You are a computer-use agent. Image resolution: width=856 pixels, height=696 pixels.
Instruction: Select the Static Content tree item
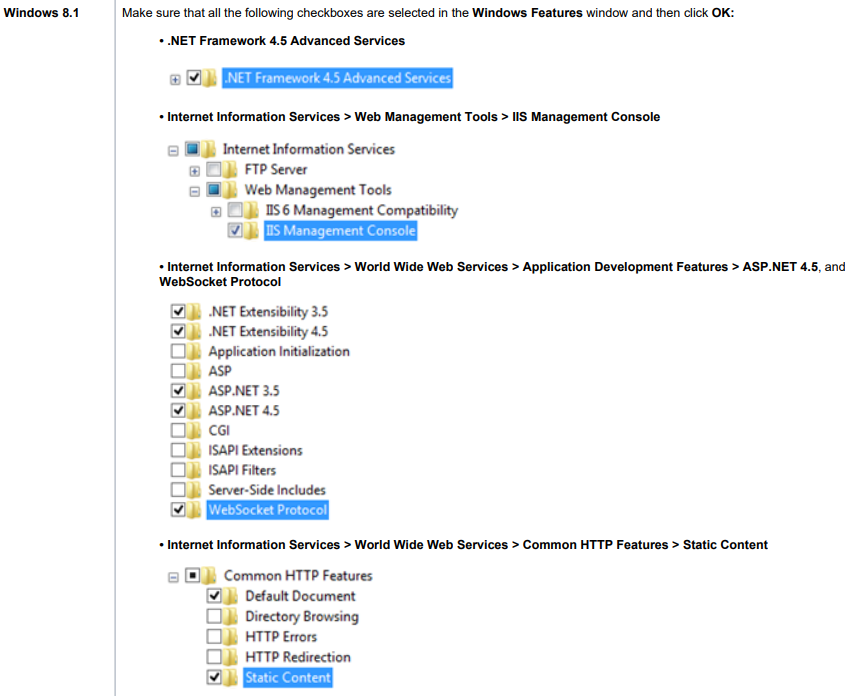click(x=287, y=678)
